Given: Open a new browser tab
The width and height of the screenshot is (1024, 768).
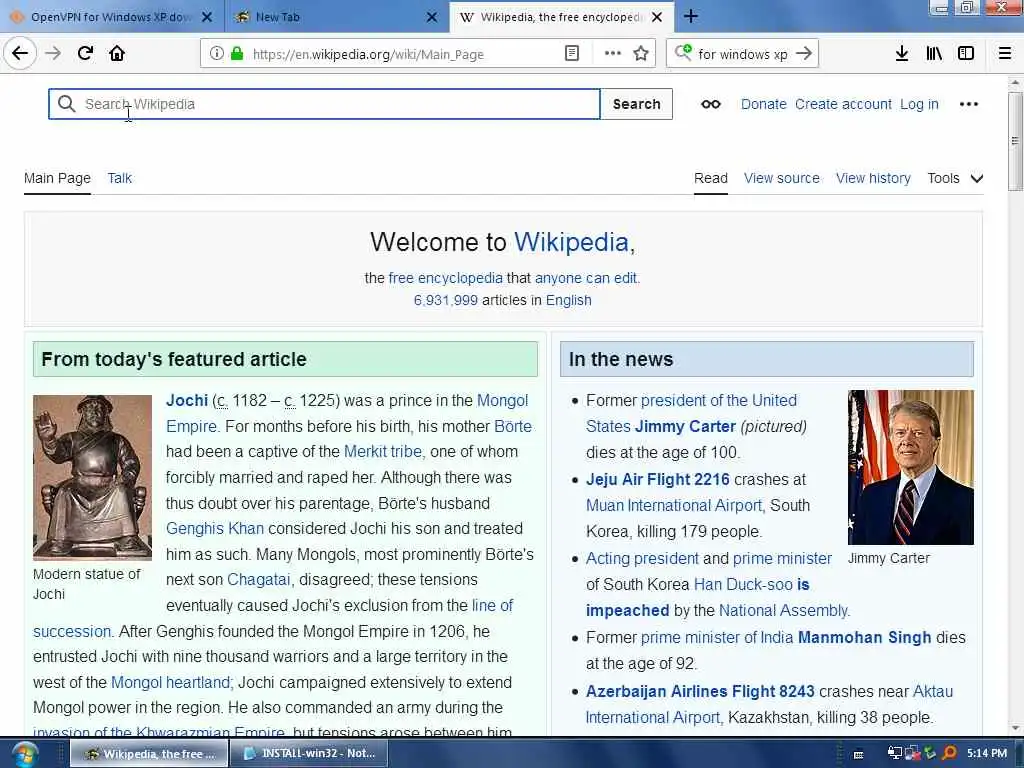Looking at the screenshot, I should [x=691, y=16].
